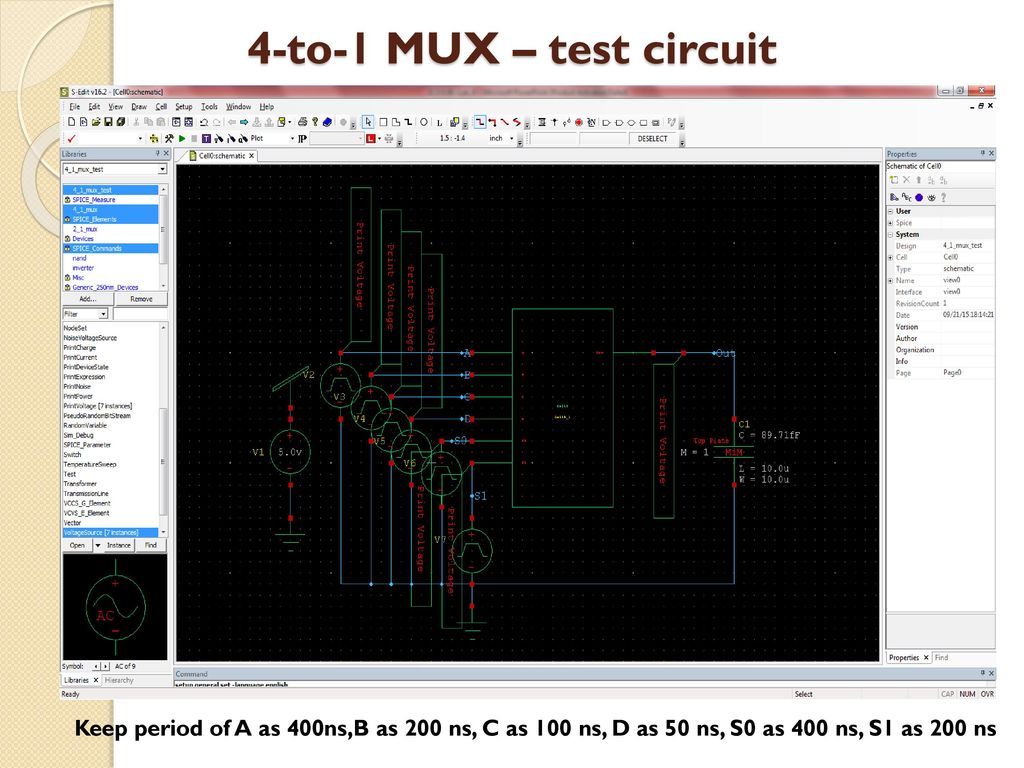Select VoltageSource [7 instances] in cell list
The height and width of the screenshot is (768, 1024).
tap(101, 533)
